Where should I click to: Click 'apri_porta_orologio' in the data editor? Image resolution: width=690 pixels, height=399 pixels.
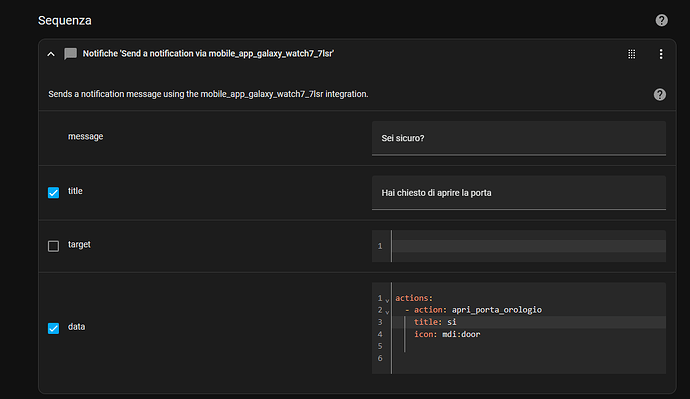(x=496, y=310)
